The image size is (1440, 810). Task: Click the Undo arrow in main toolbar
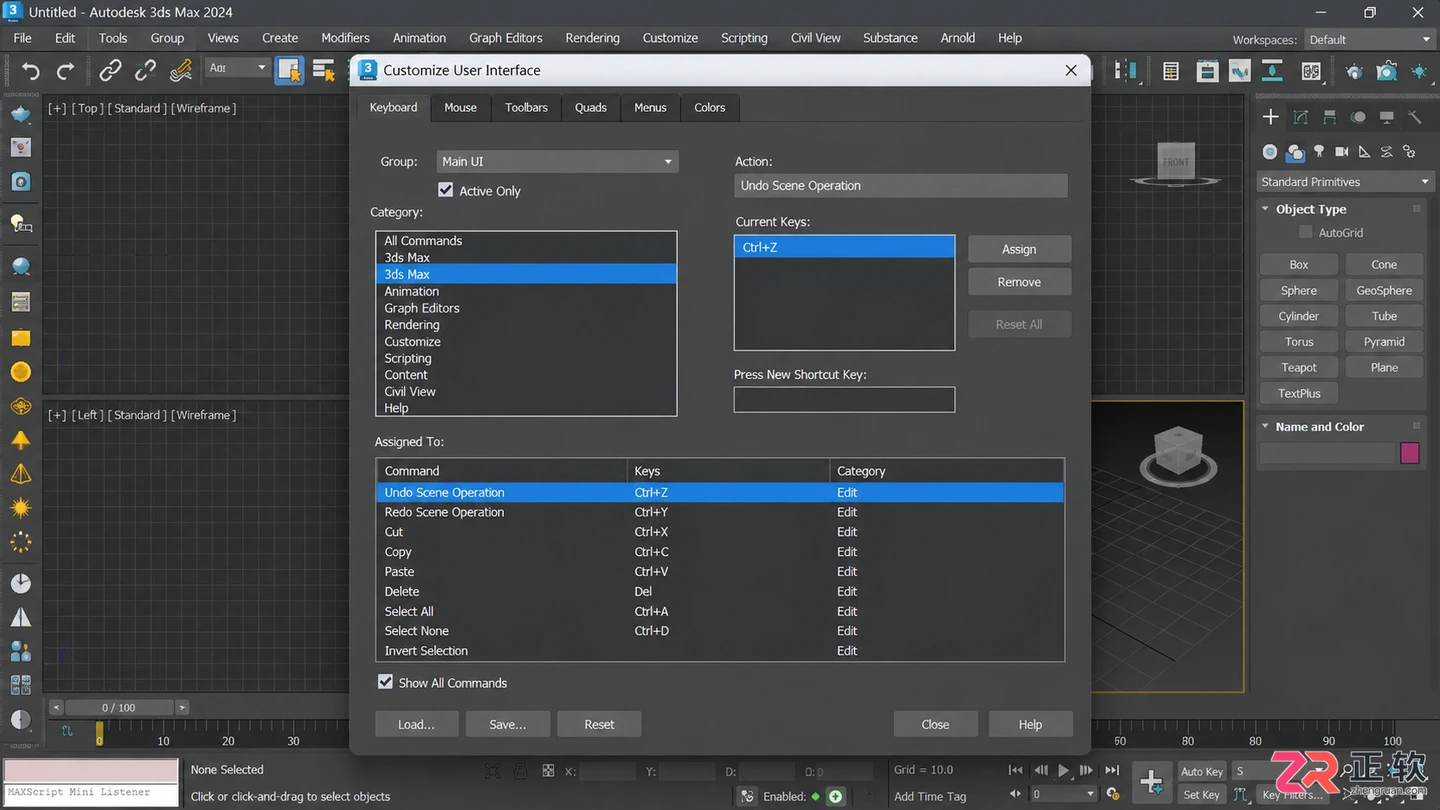[31, 70]
